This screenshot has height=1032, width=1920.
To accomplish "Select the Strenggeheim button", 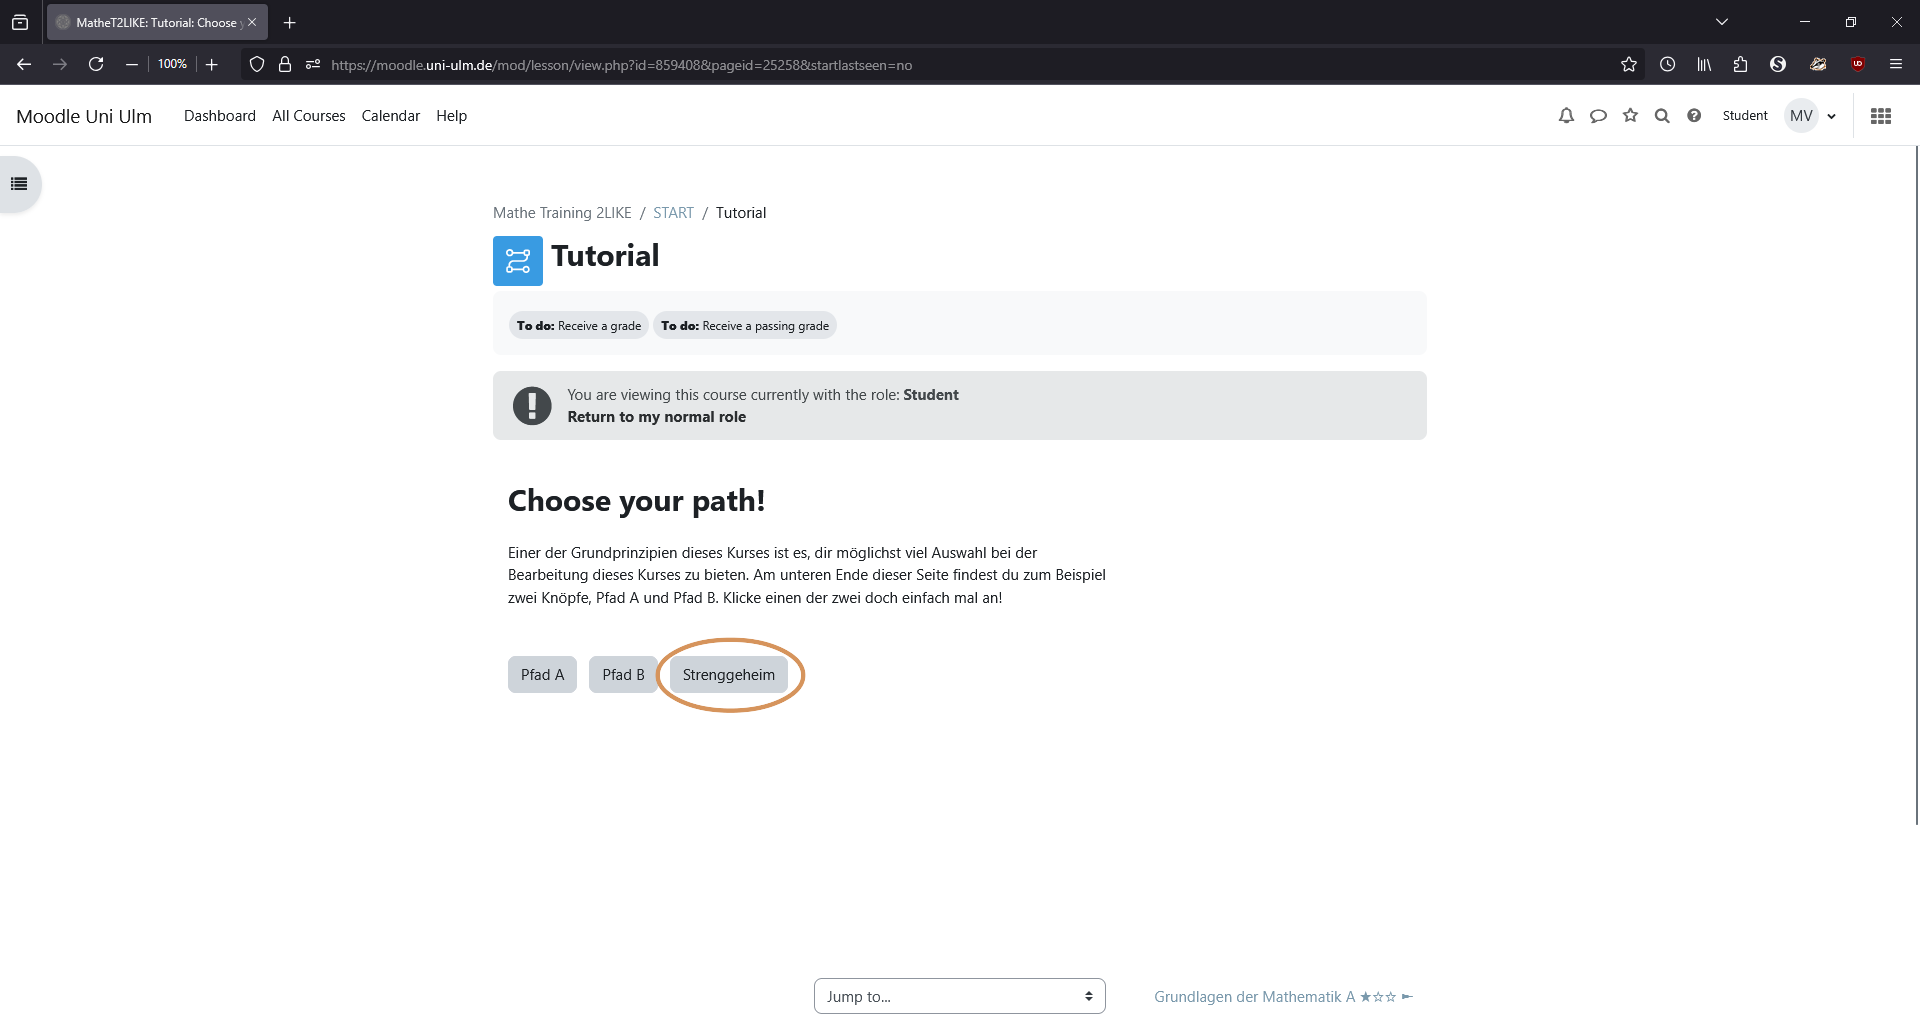I will tap(729, 675).
